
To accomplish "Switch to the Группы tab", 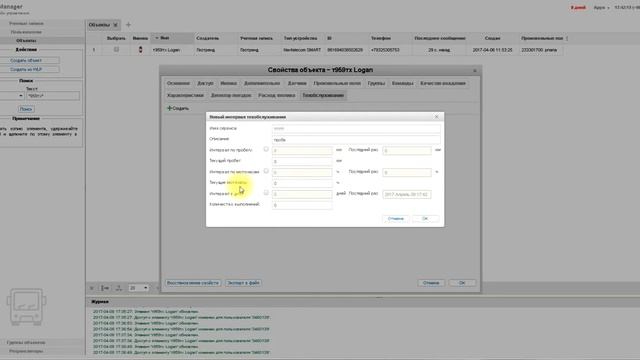I will 376,83.
